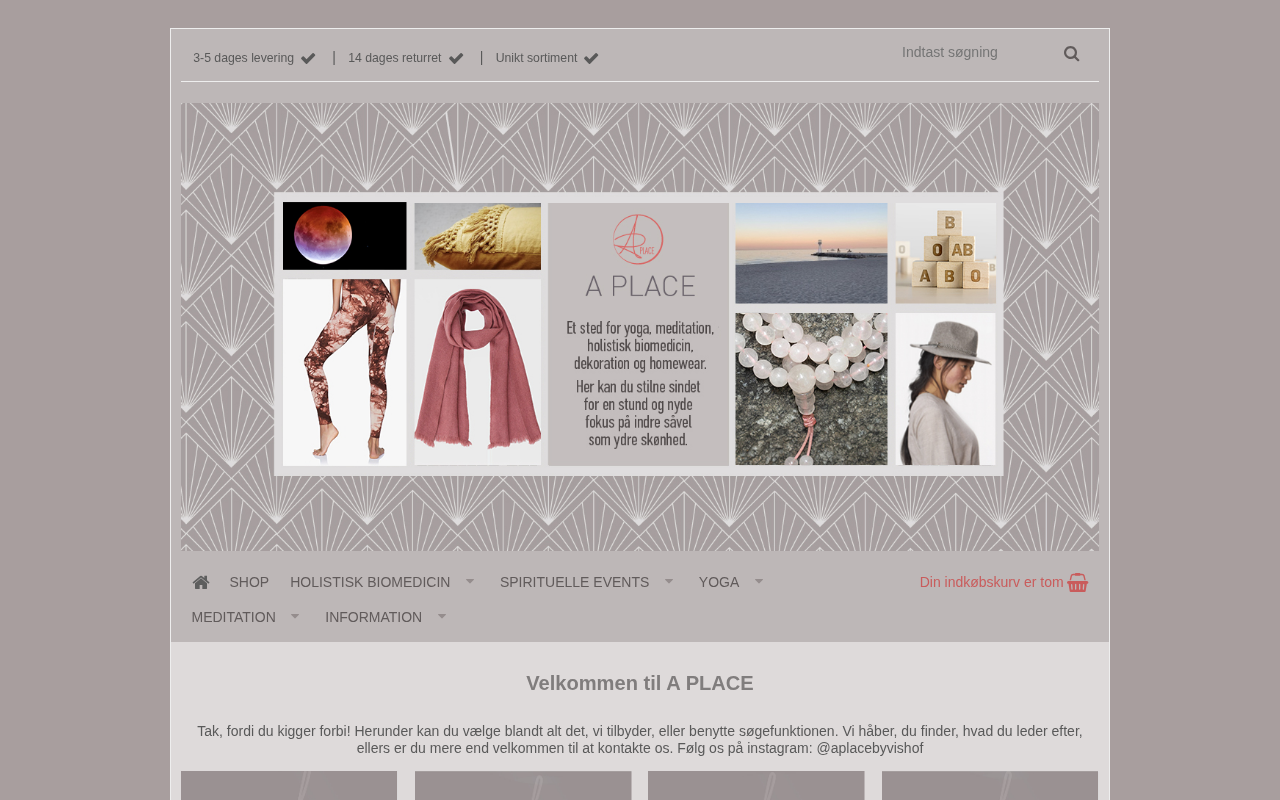Open the INFORMATION menu item

373,617
